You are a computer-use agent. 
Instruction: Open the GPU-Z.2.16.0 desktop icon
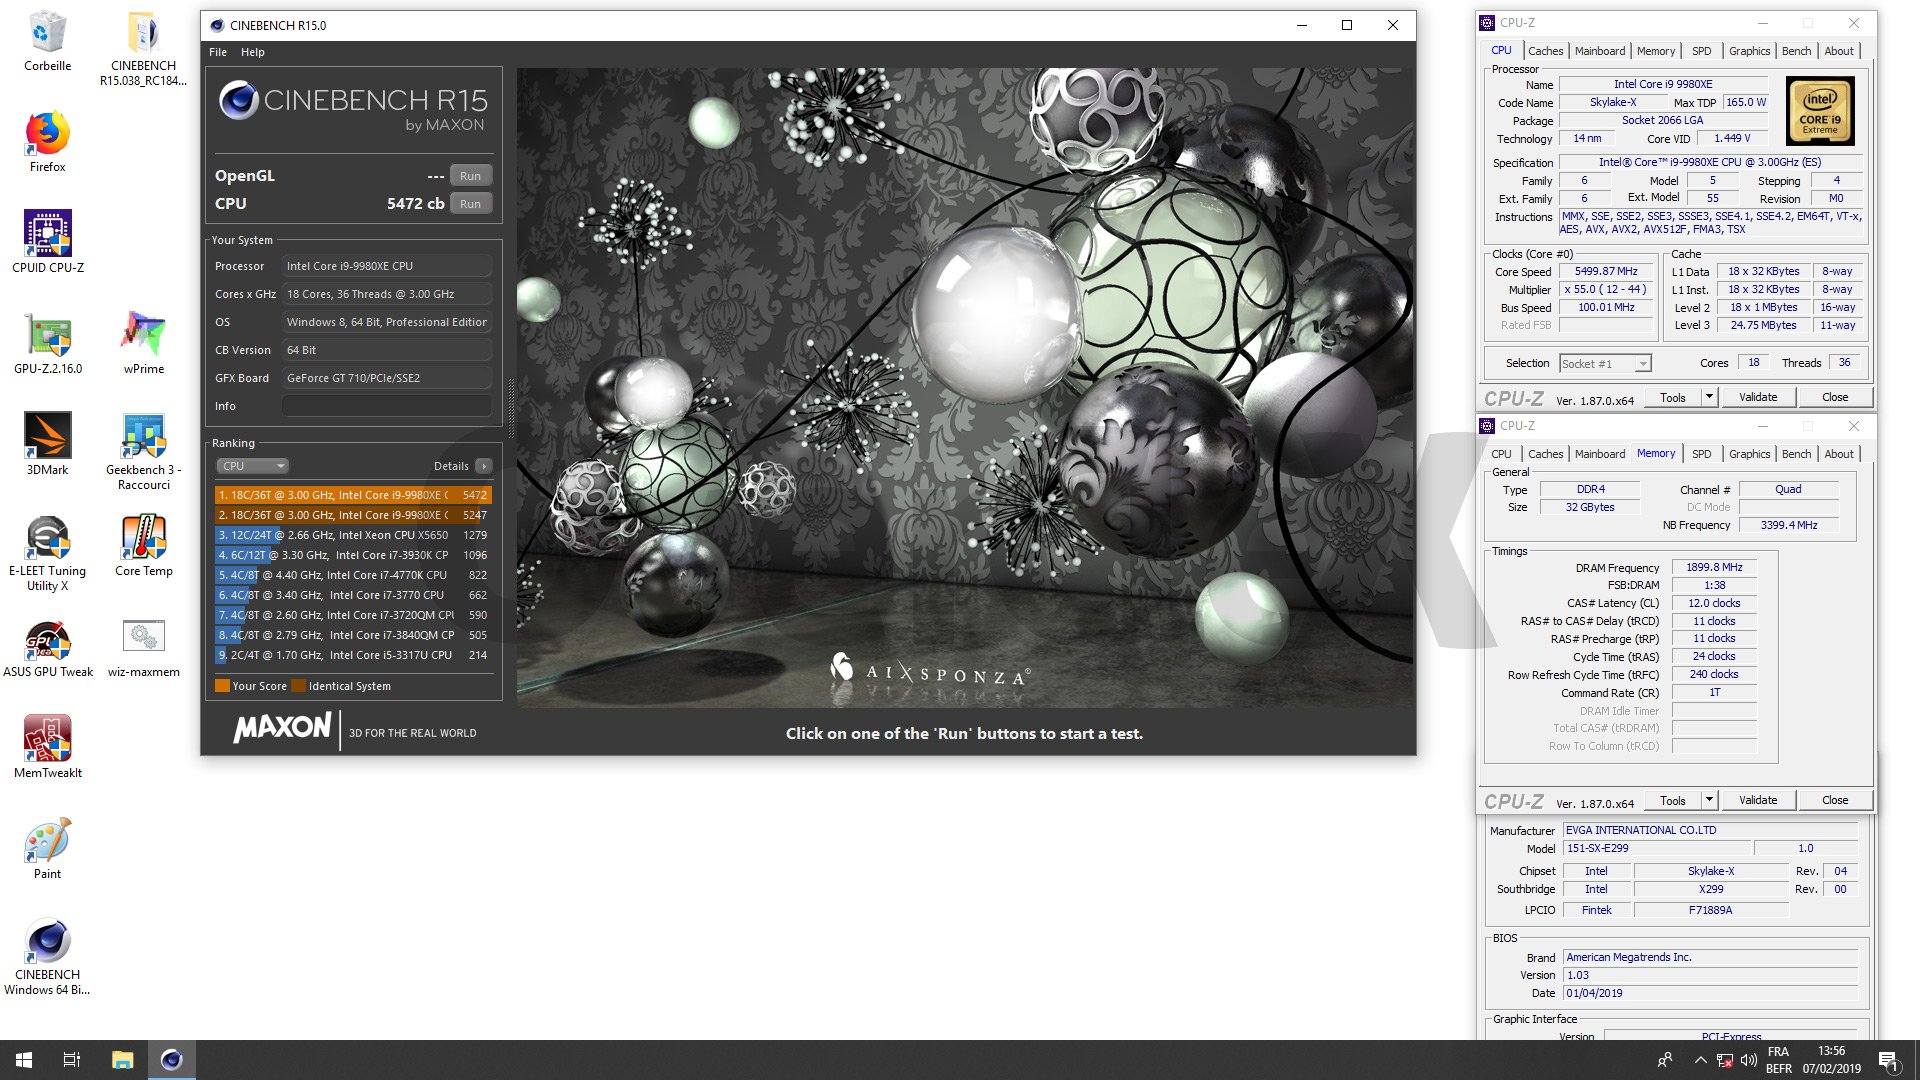pos(47,343)
